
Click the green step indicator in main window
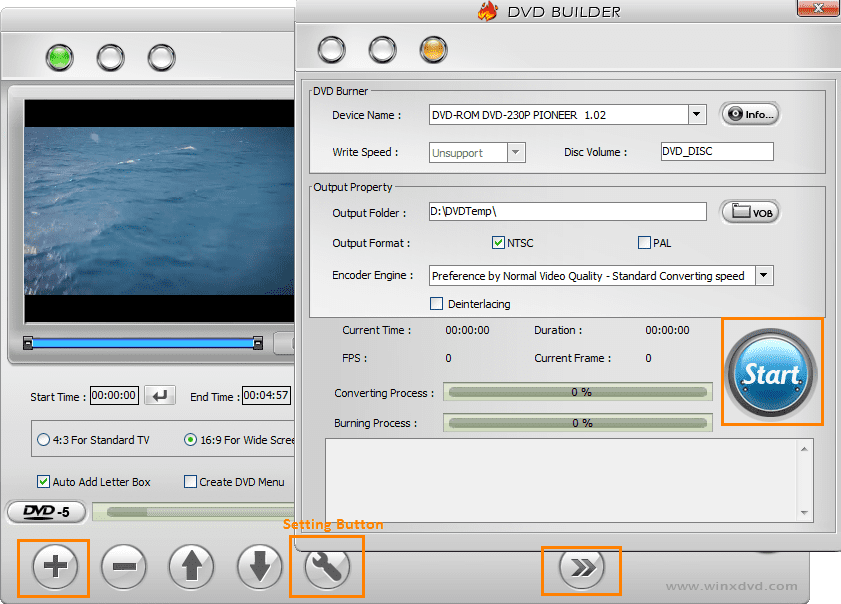60,57
